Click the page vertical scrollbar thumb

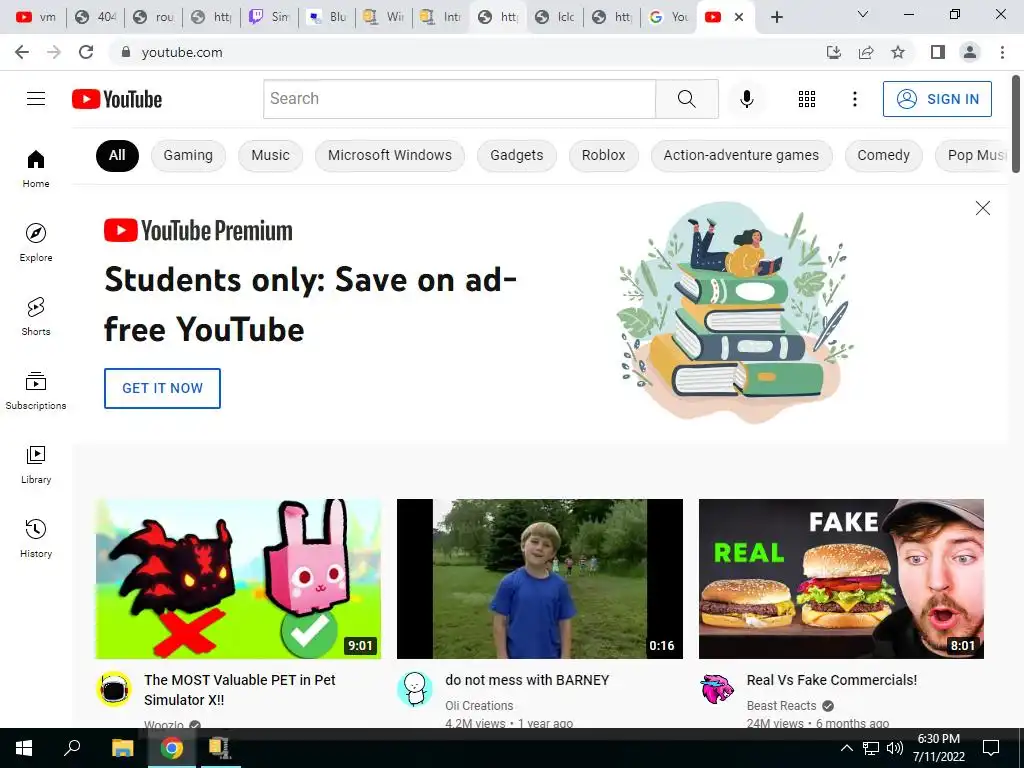tap(1016, 124)
